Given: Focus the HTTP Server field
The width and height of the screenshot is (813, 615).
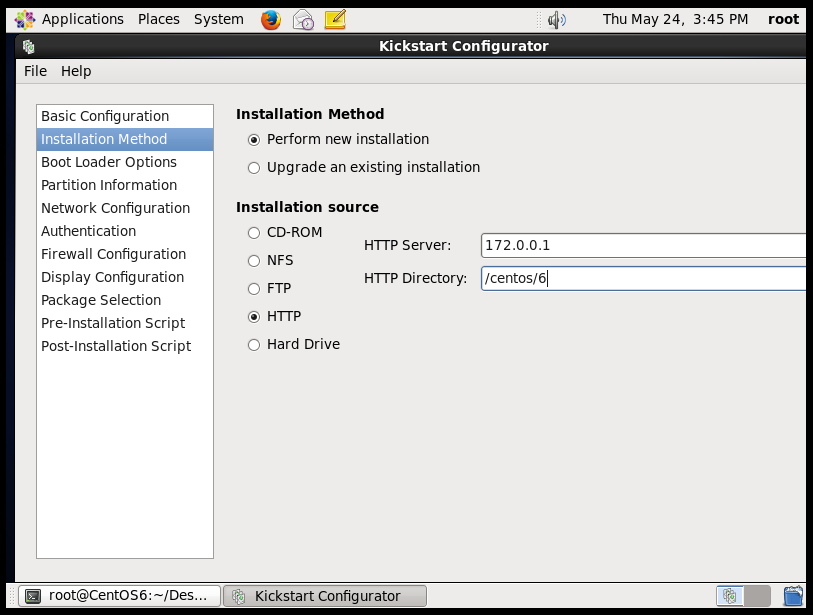Looking at the screenshot, I should [x=643, y=245].
